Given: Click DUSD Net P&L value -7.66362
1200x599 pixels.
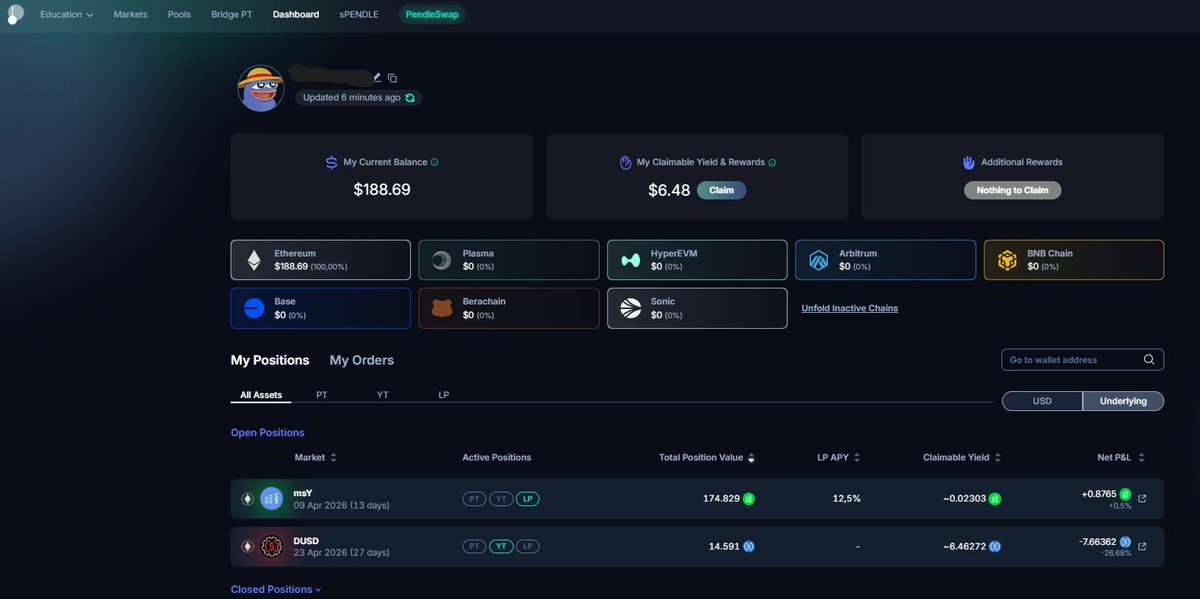Looking at the screenshot, I should point(1097,541).
